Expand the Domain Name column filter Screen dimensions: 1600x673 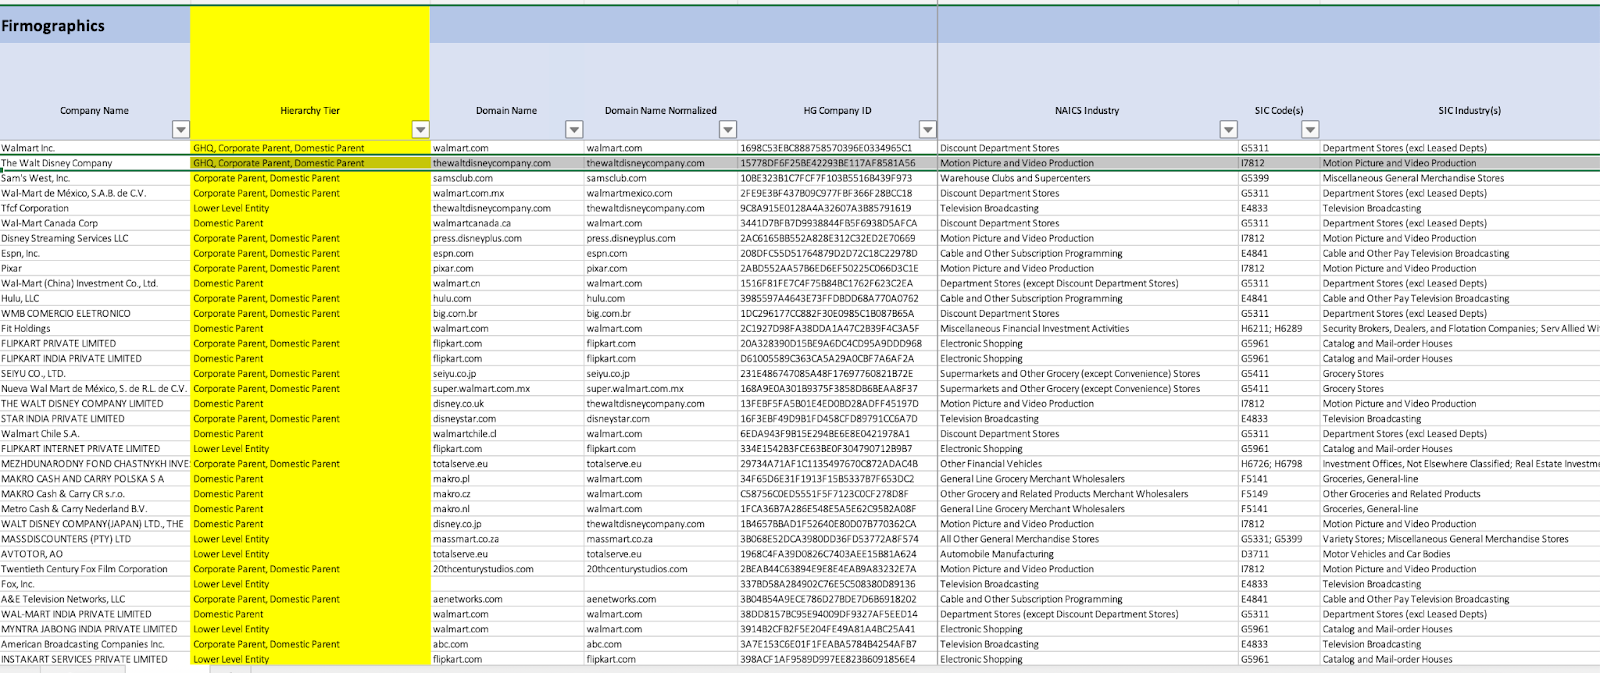[x=574, y=129]
